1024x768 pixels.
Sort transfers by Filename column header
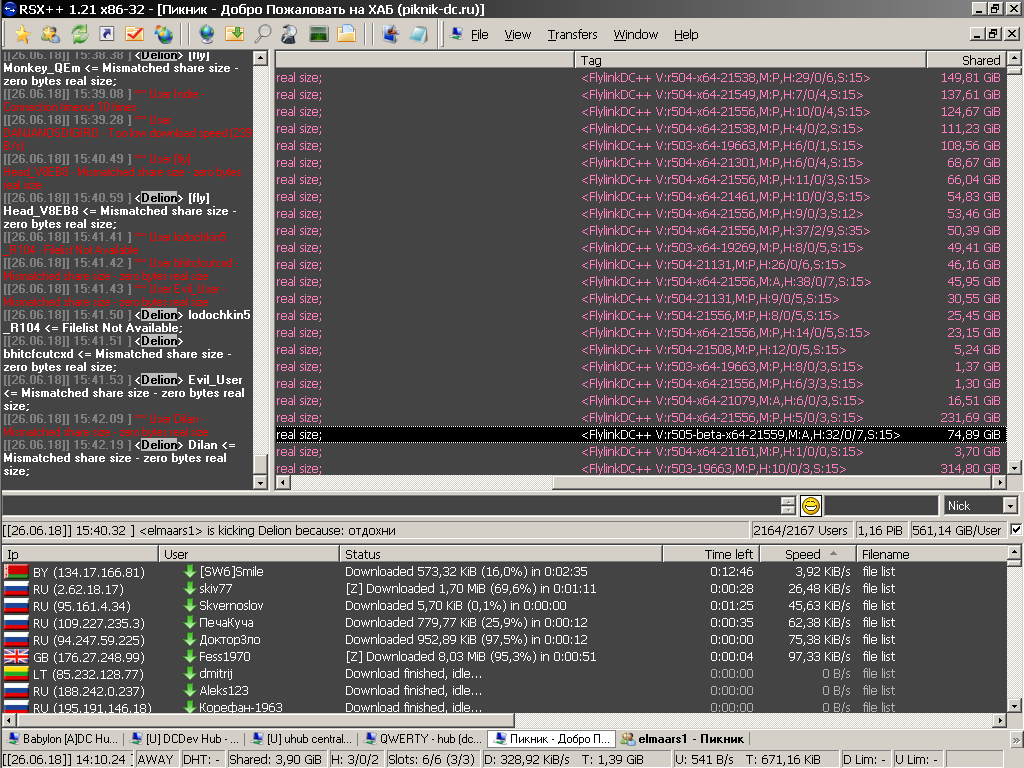pyautogui.click(x=931, y=554)
